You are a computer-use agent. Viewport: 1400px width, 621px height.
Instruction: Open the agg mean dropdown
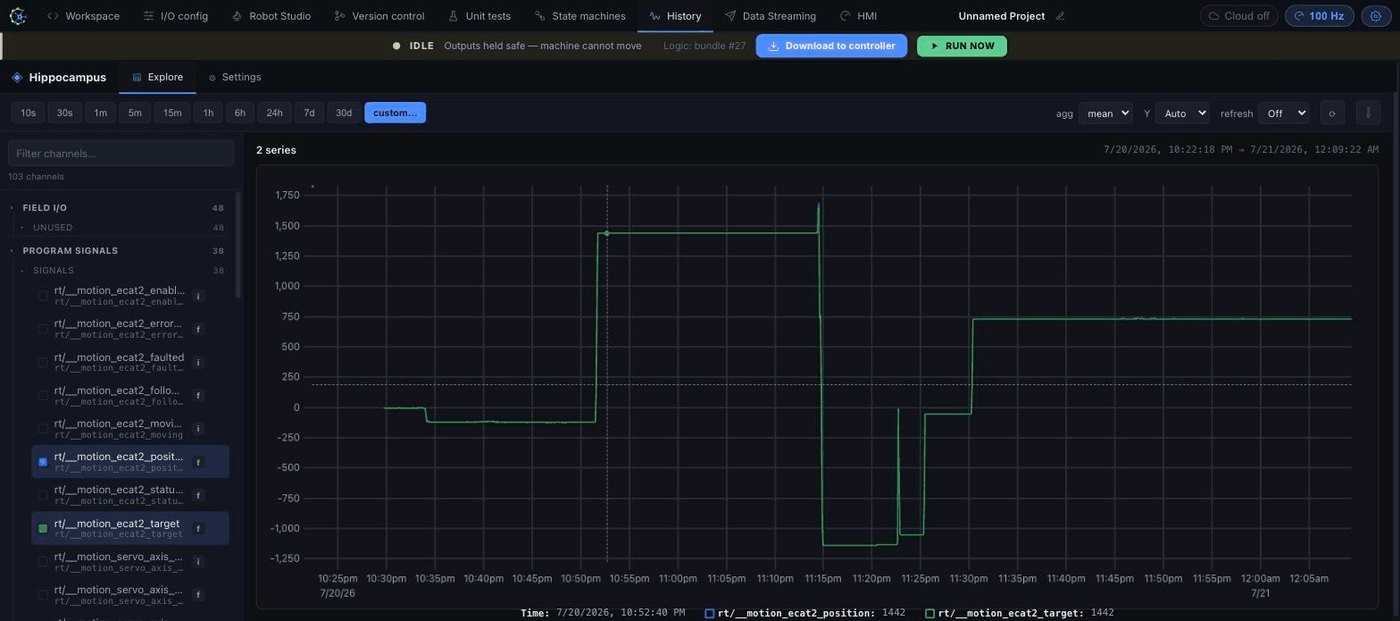[x=1106, y=113]
